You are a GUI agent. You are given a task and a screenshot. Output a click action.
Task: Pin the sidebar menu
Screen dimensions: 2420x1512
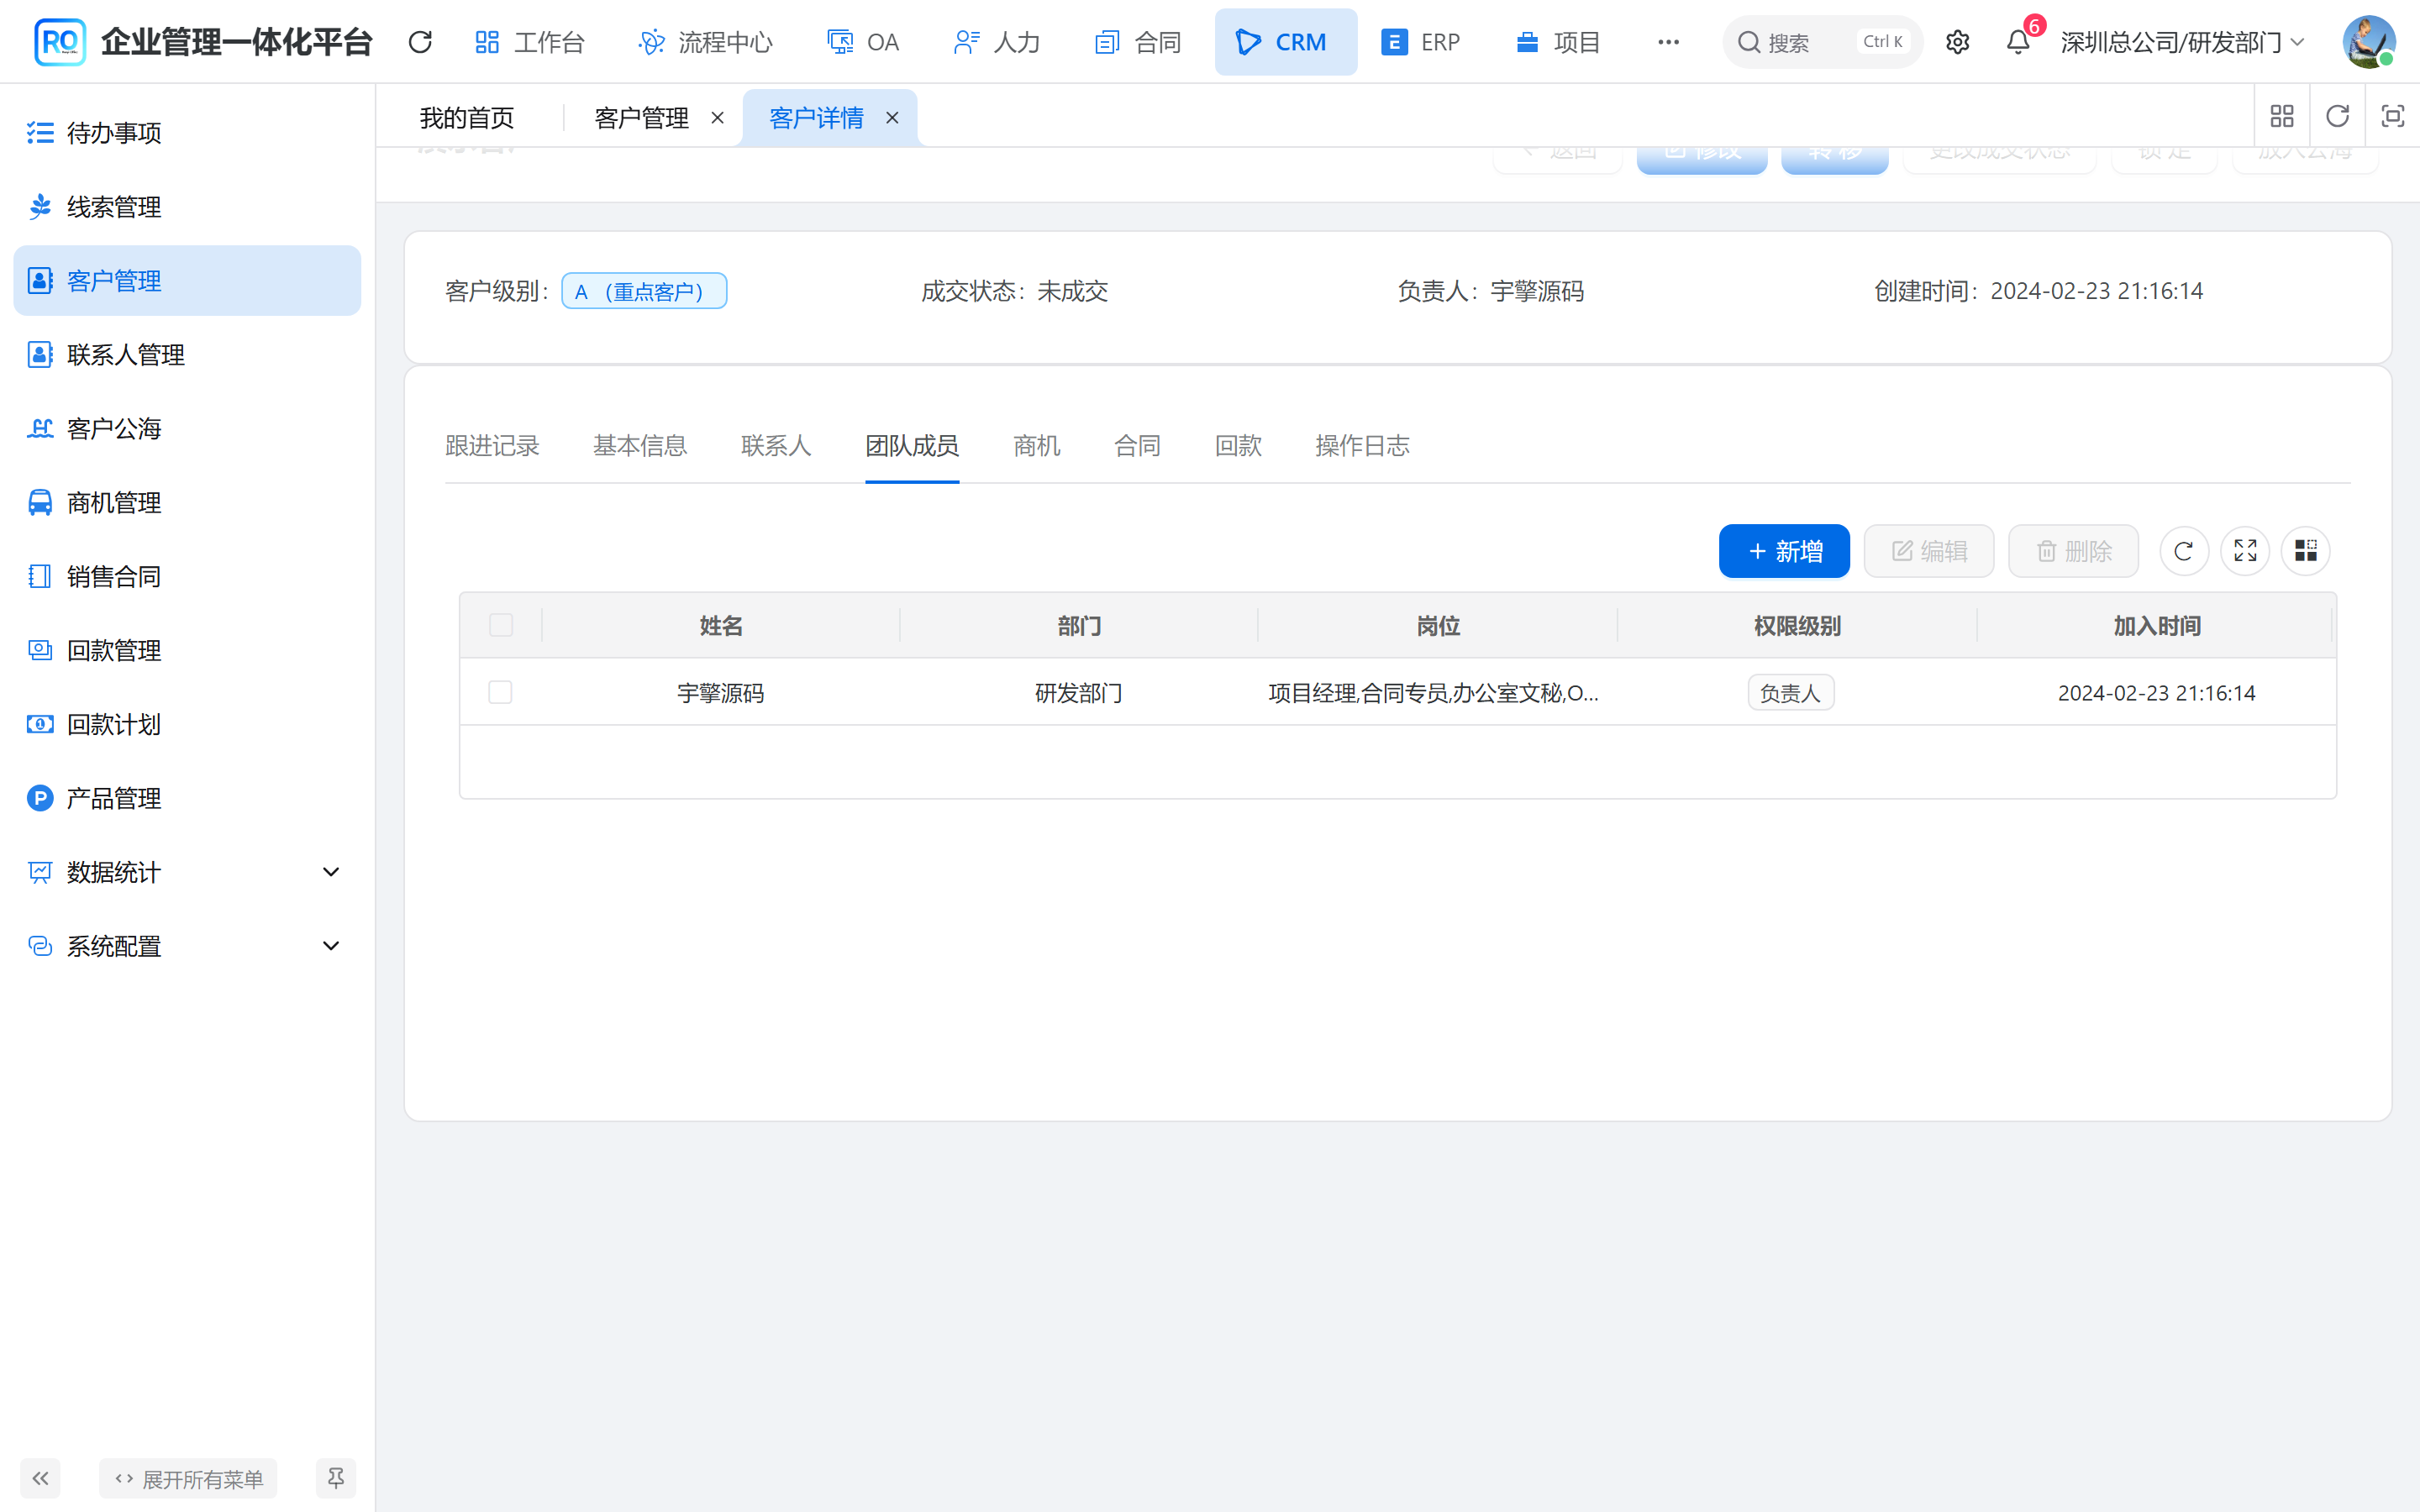[x=336, y=1478]
